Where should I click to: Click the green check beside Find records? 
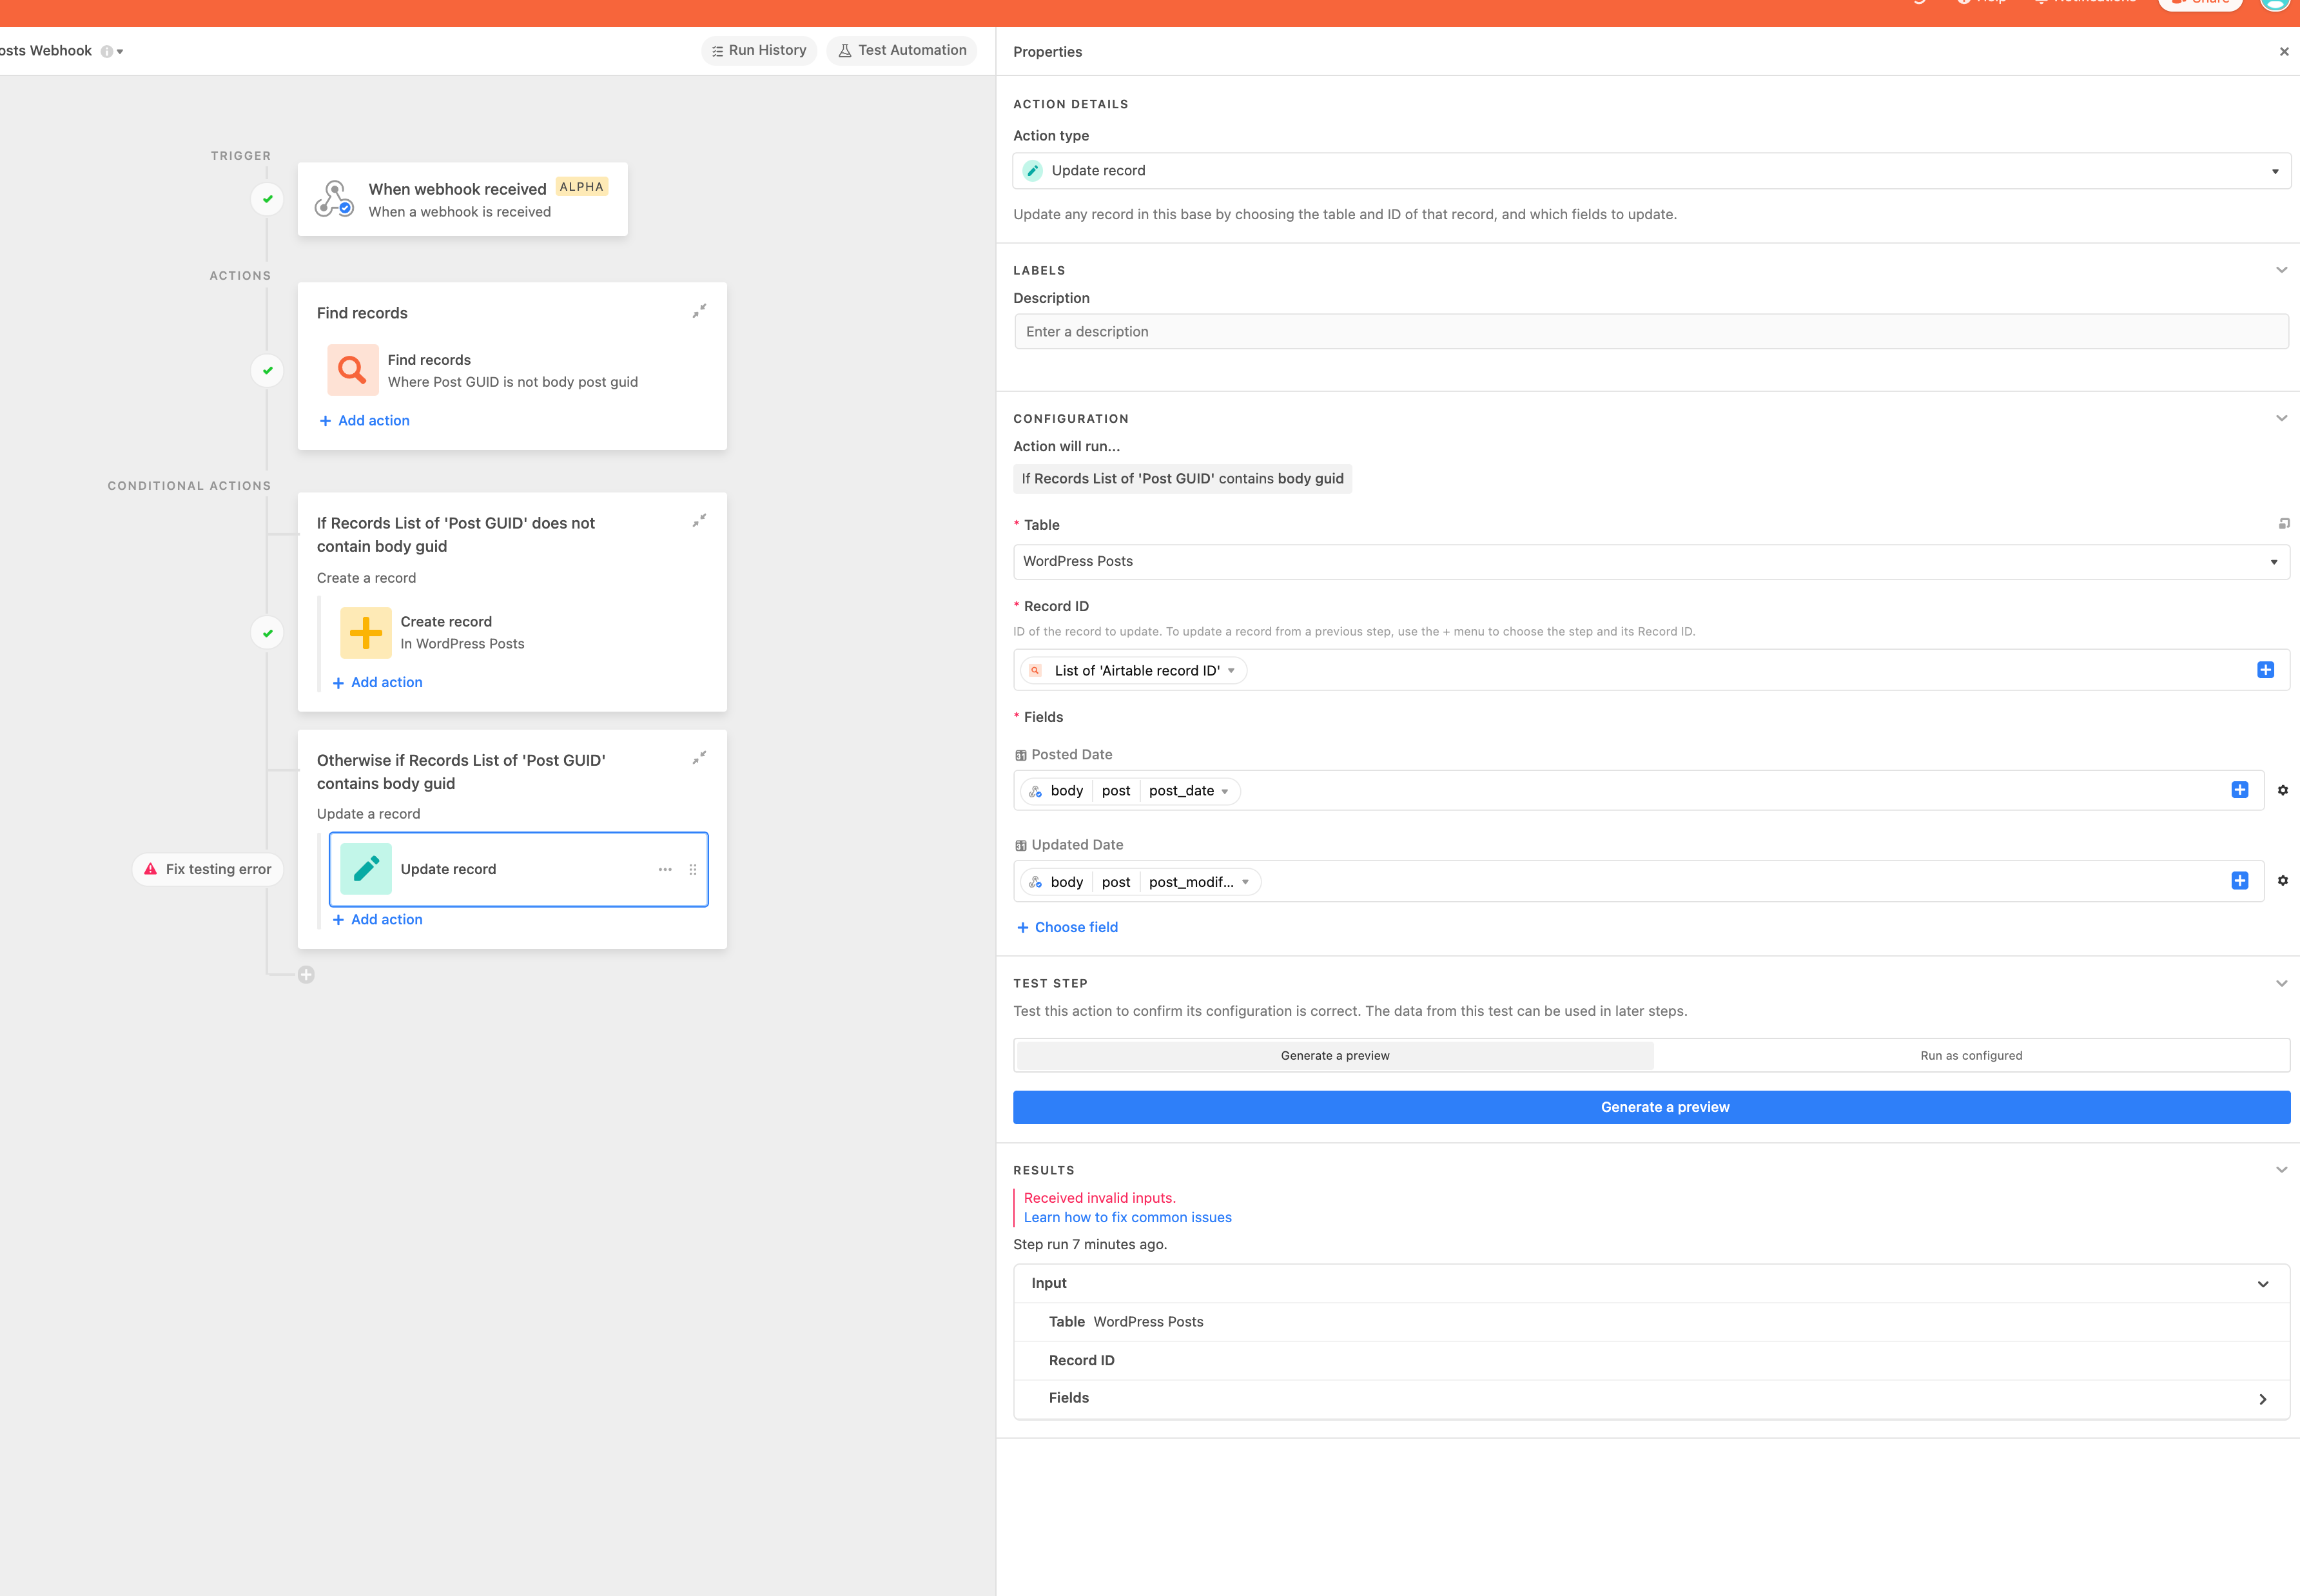[x=267, y=370]
